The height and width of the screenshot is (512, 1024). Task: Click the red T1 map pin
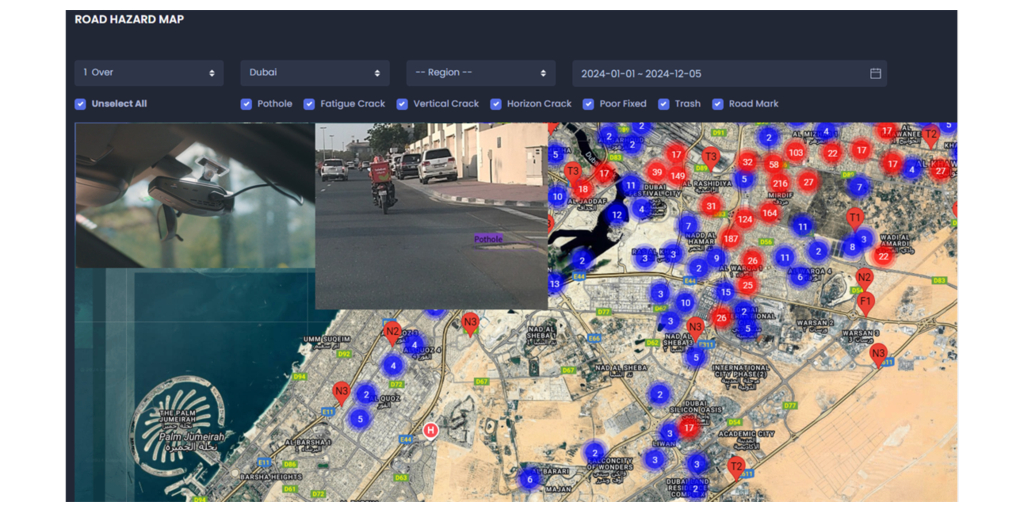pos(855,217)
